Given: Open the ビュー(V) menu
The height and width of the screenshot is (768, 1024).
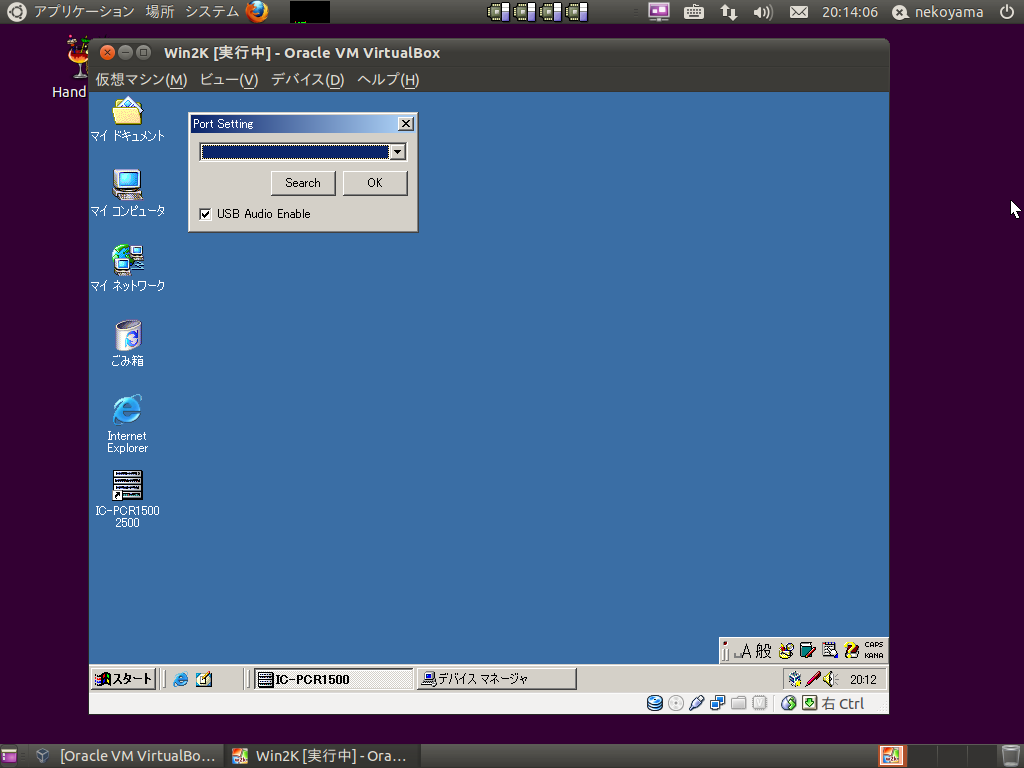Looking at the screenshot, I should (228, 80).
